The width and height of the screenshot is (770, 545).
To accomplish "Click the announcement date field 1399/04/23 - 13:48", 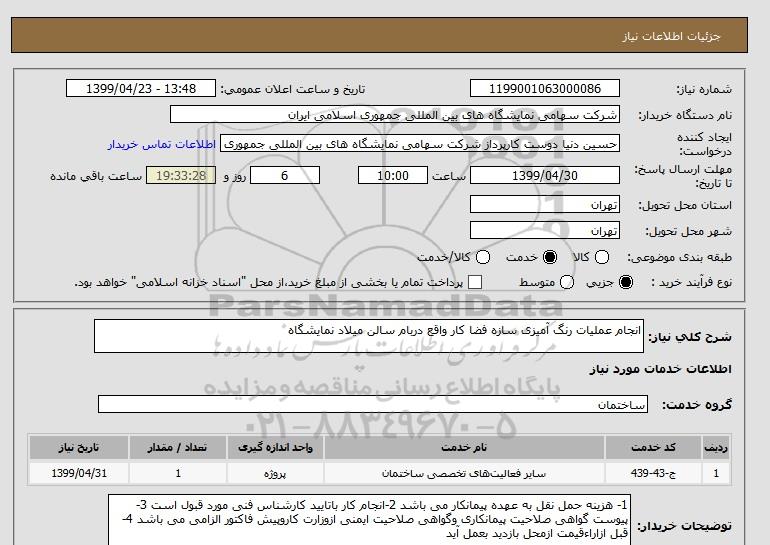I will (141, 88).
